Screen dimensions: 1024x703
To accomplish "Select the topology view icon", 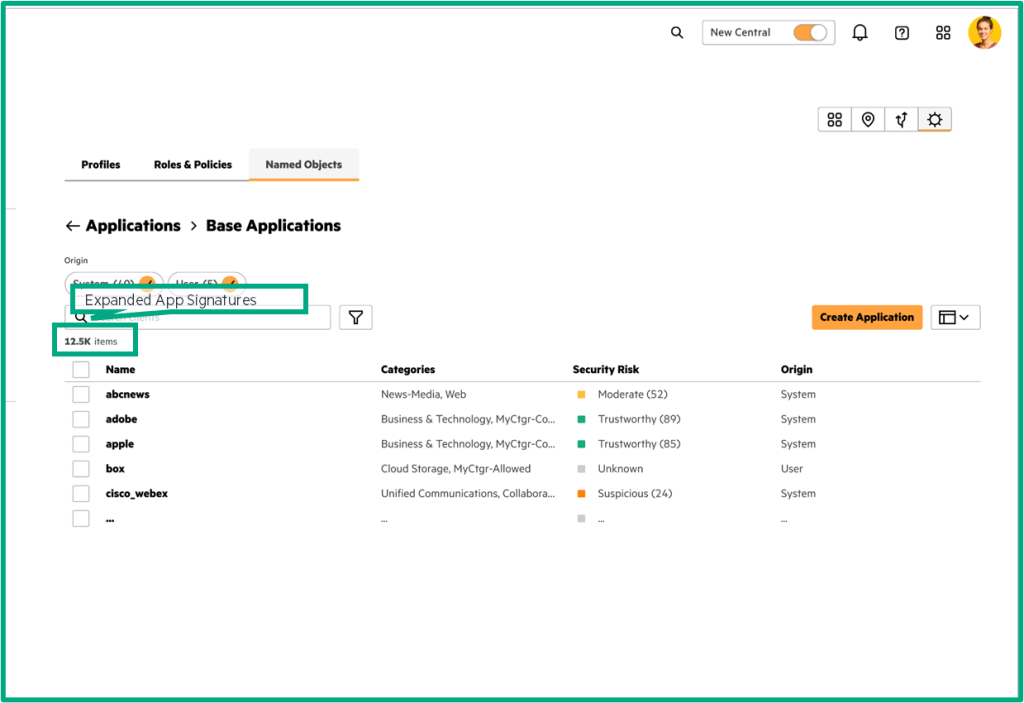I will pos(901,120).
